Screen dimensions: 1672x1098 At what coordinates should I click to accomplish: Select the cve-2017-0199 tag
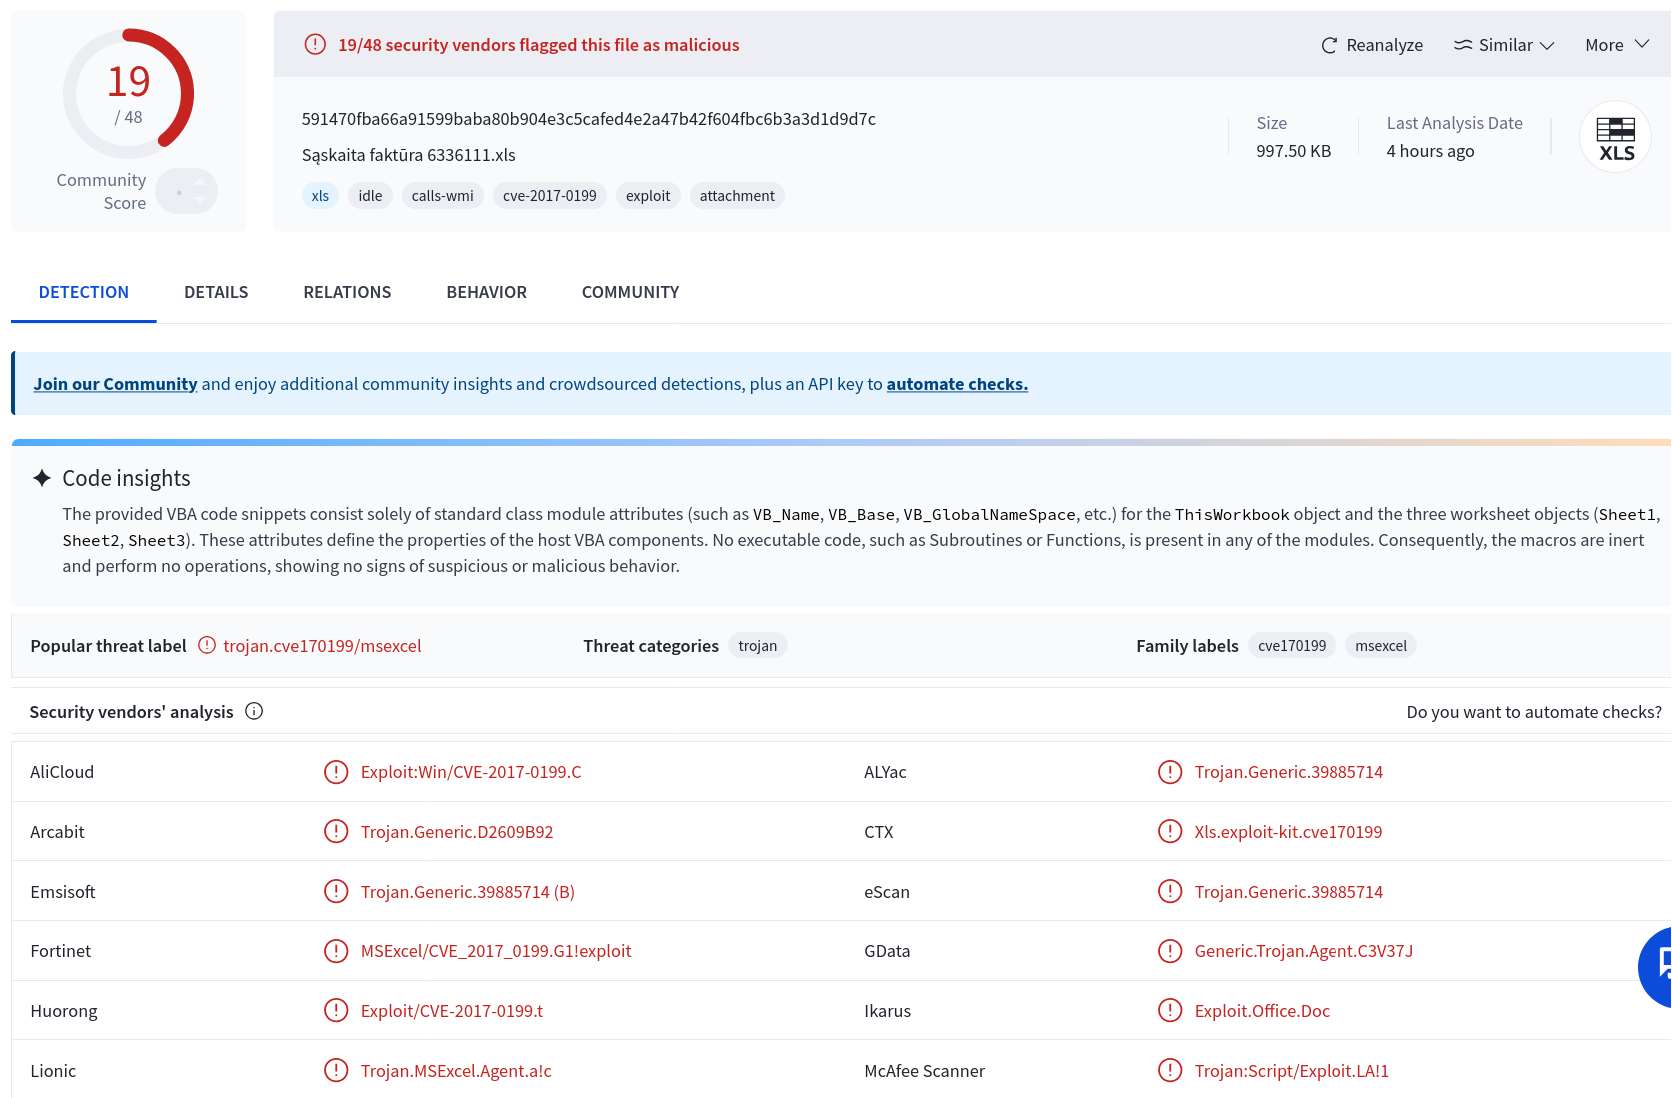550,196
